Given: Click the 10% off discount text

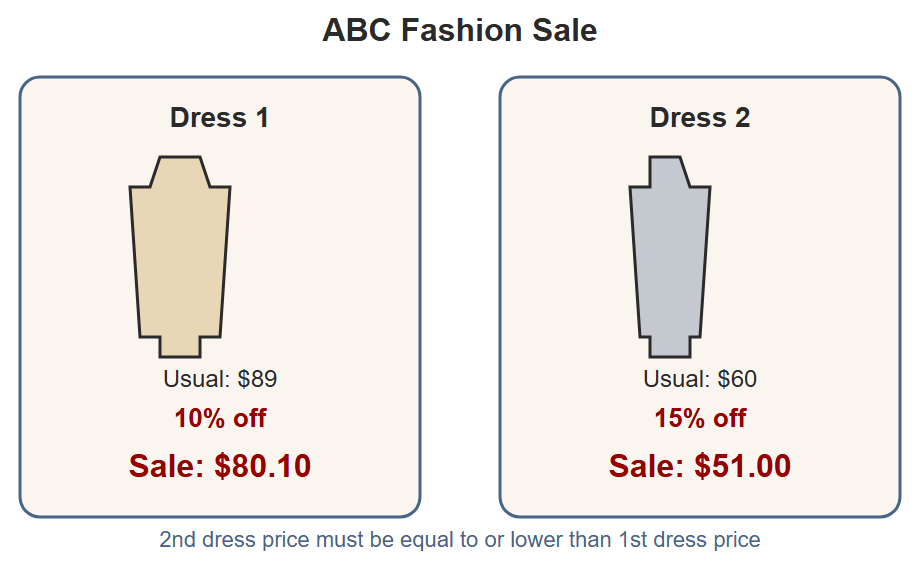Looking at the screenshot, I should click(220, 418).
